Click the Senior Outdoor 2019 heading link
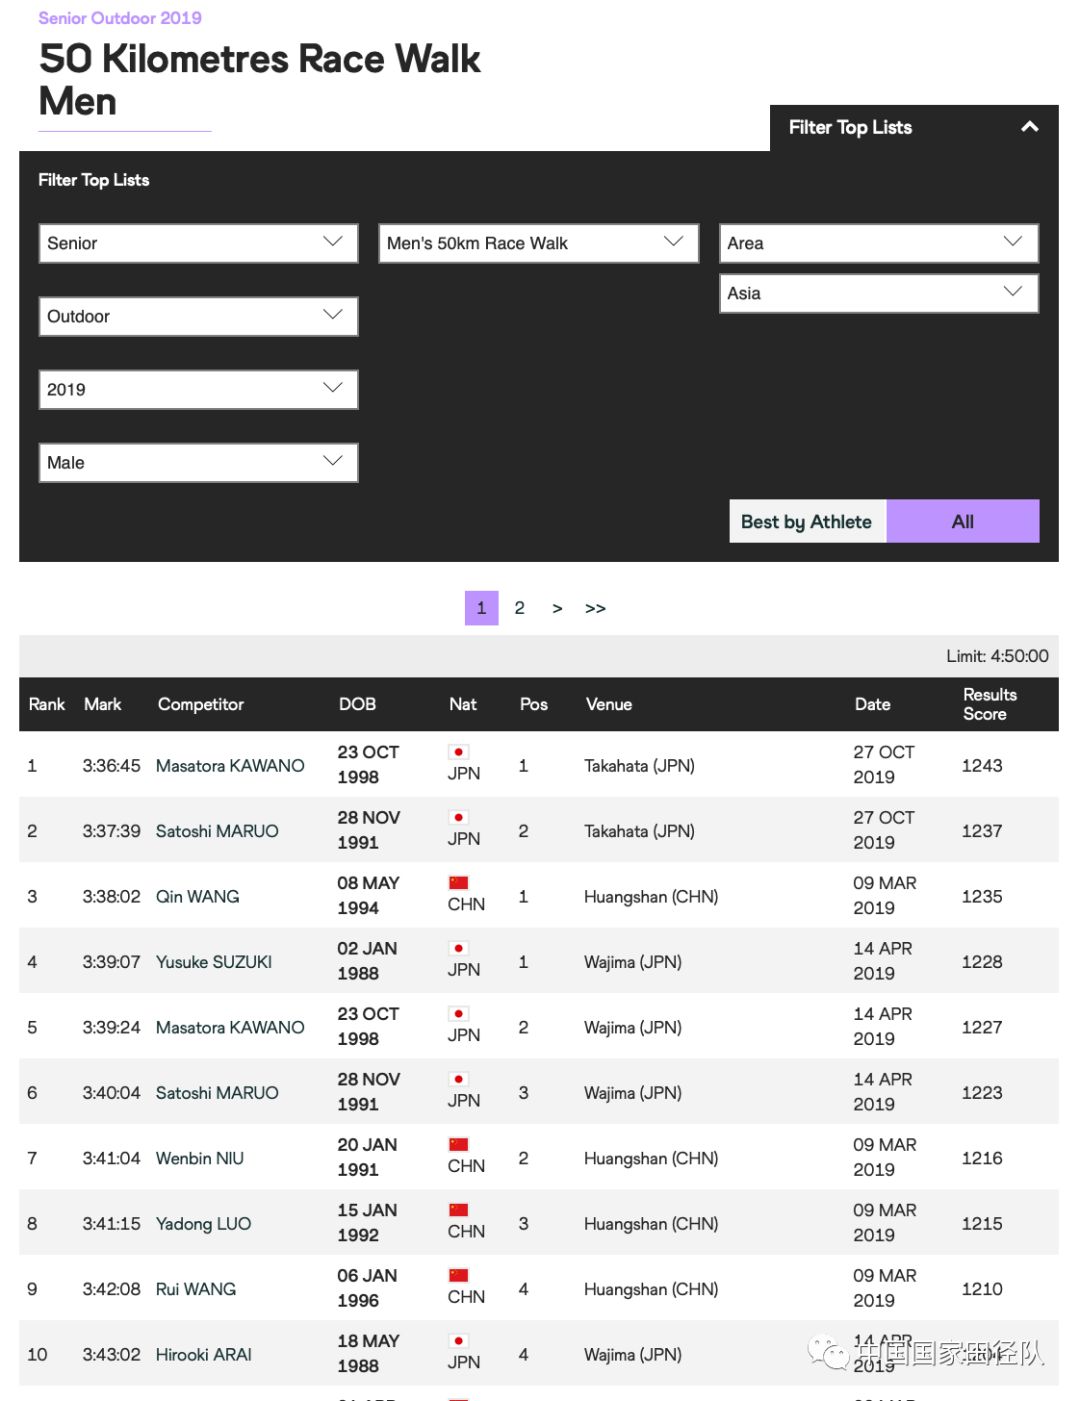 [x=120, y=18]
